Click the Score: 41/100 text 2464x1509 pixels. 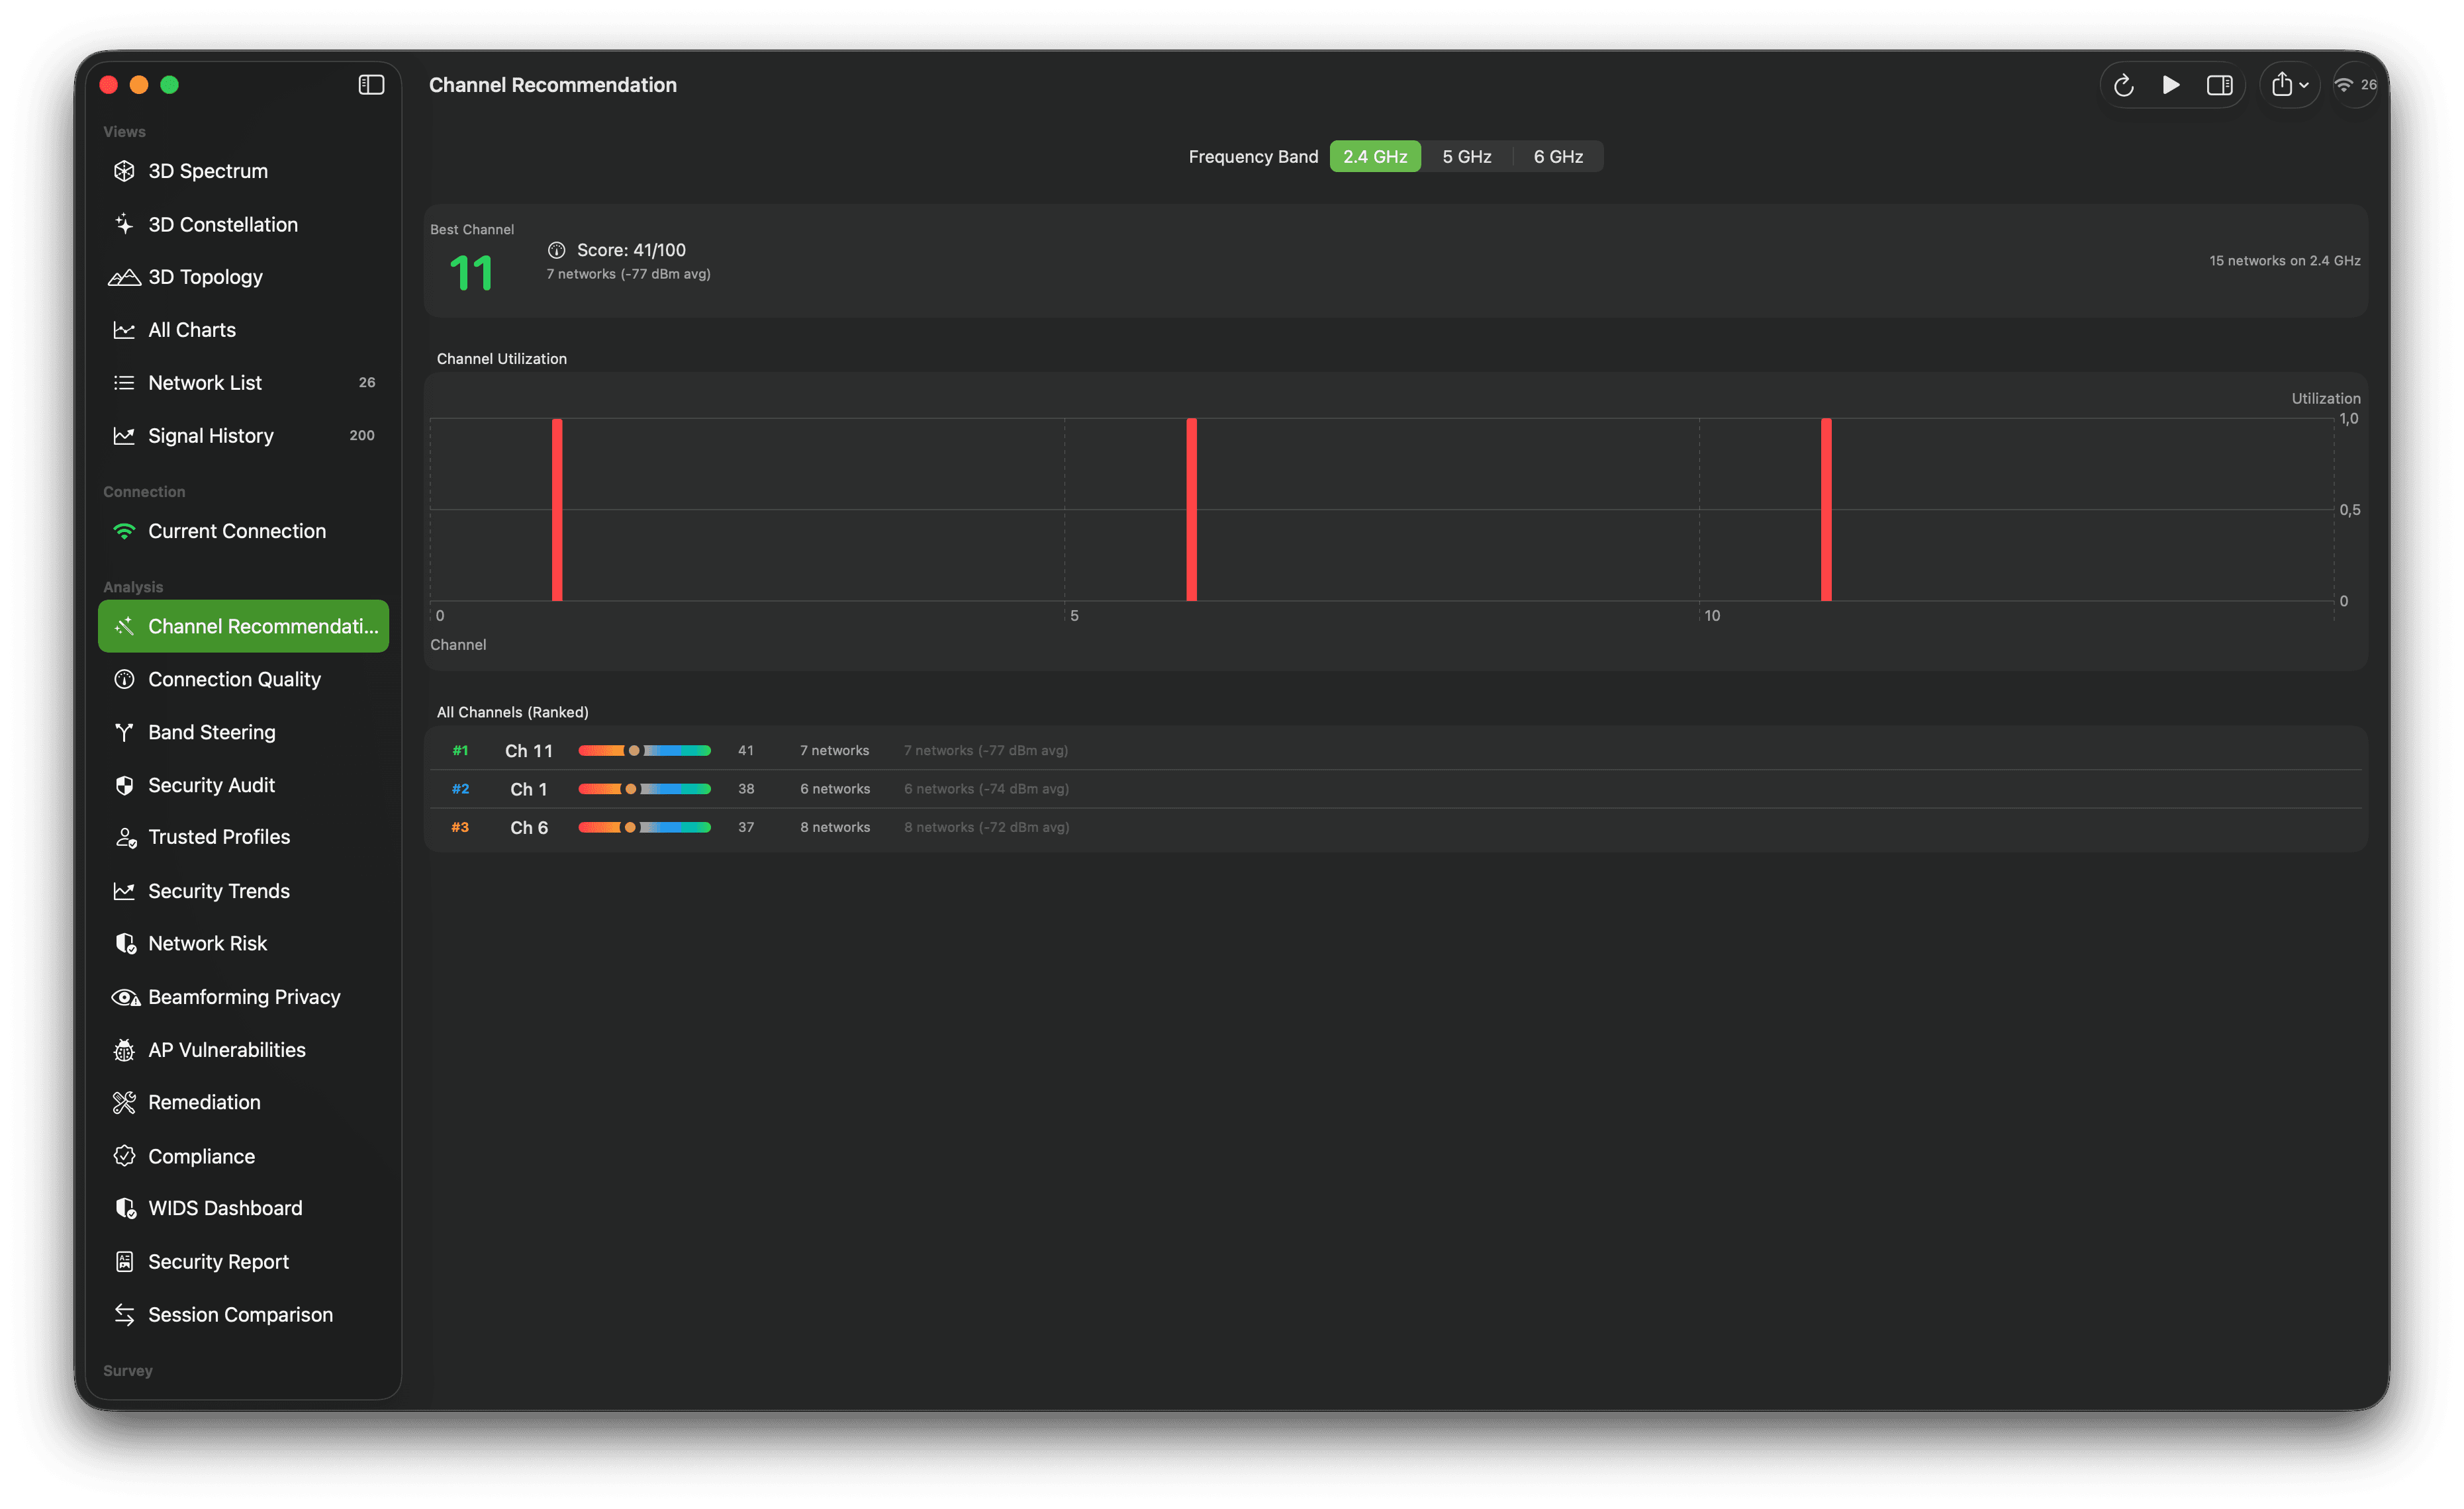tap(631, 250)
